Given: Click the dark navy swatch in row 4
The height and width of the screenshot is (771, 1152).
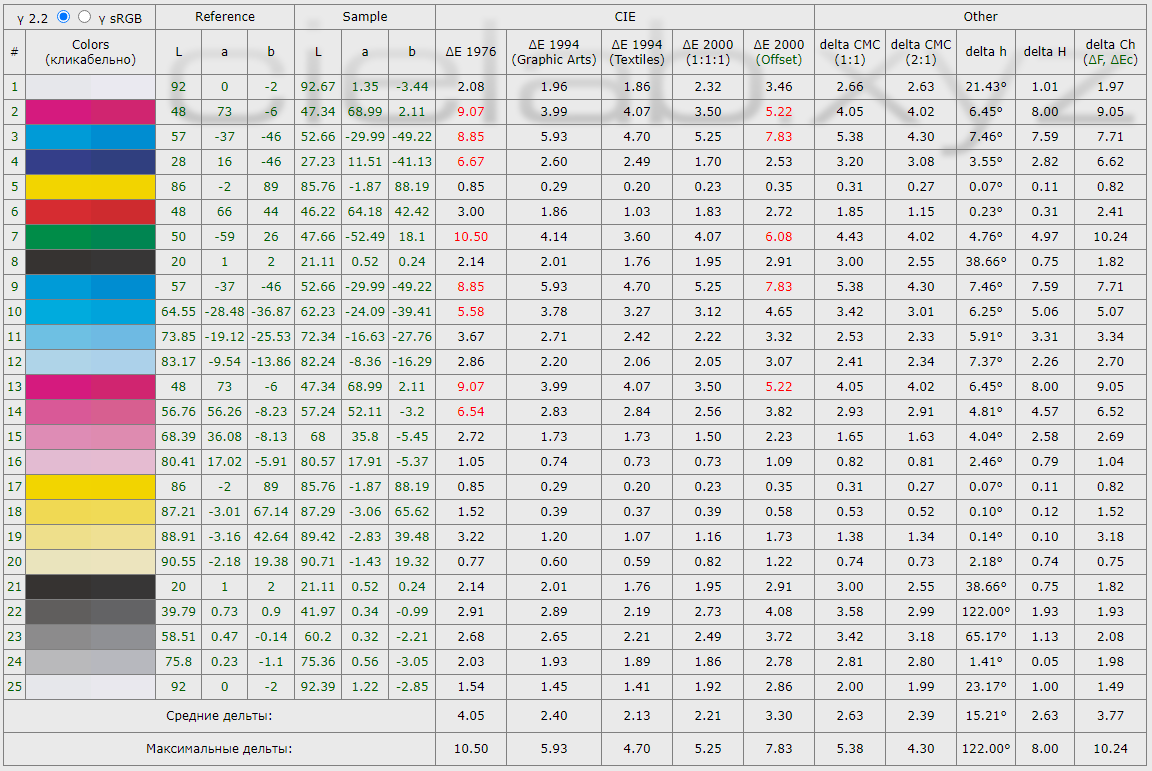Looking at the screenshot, I should pyautogui.click(x=90, y=162).
